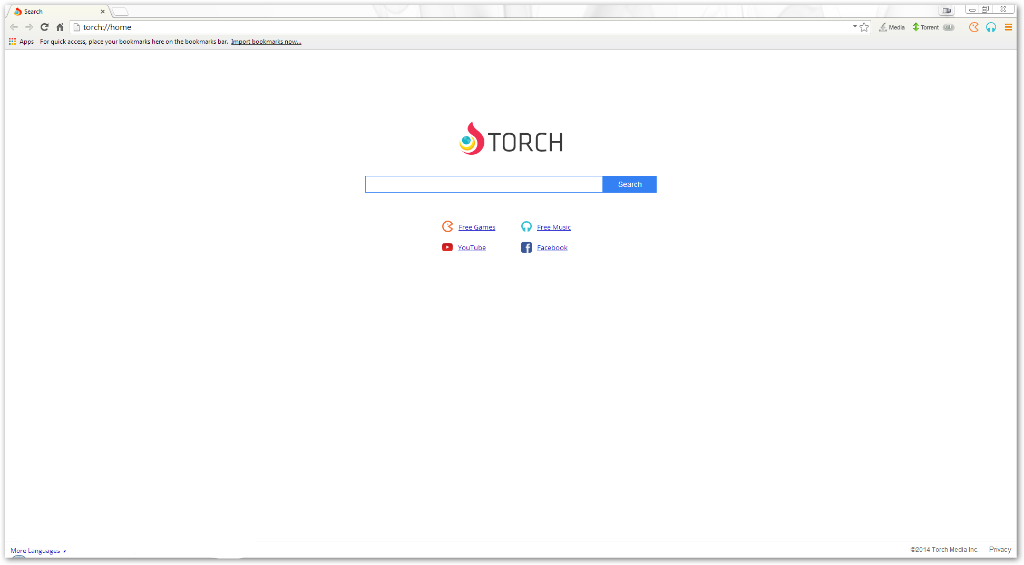Go forward with the forward arrow
This screenshot has height=565, width=1024.
29,27
